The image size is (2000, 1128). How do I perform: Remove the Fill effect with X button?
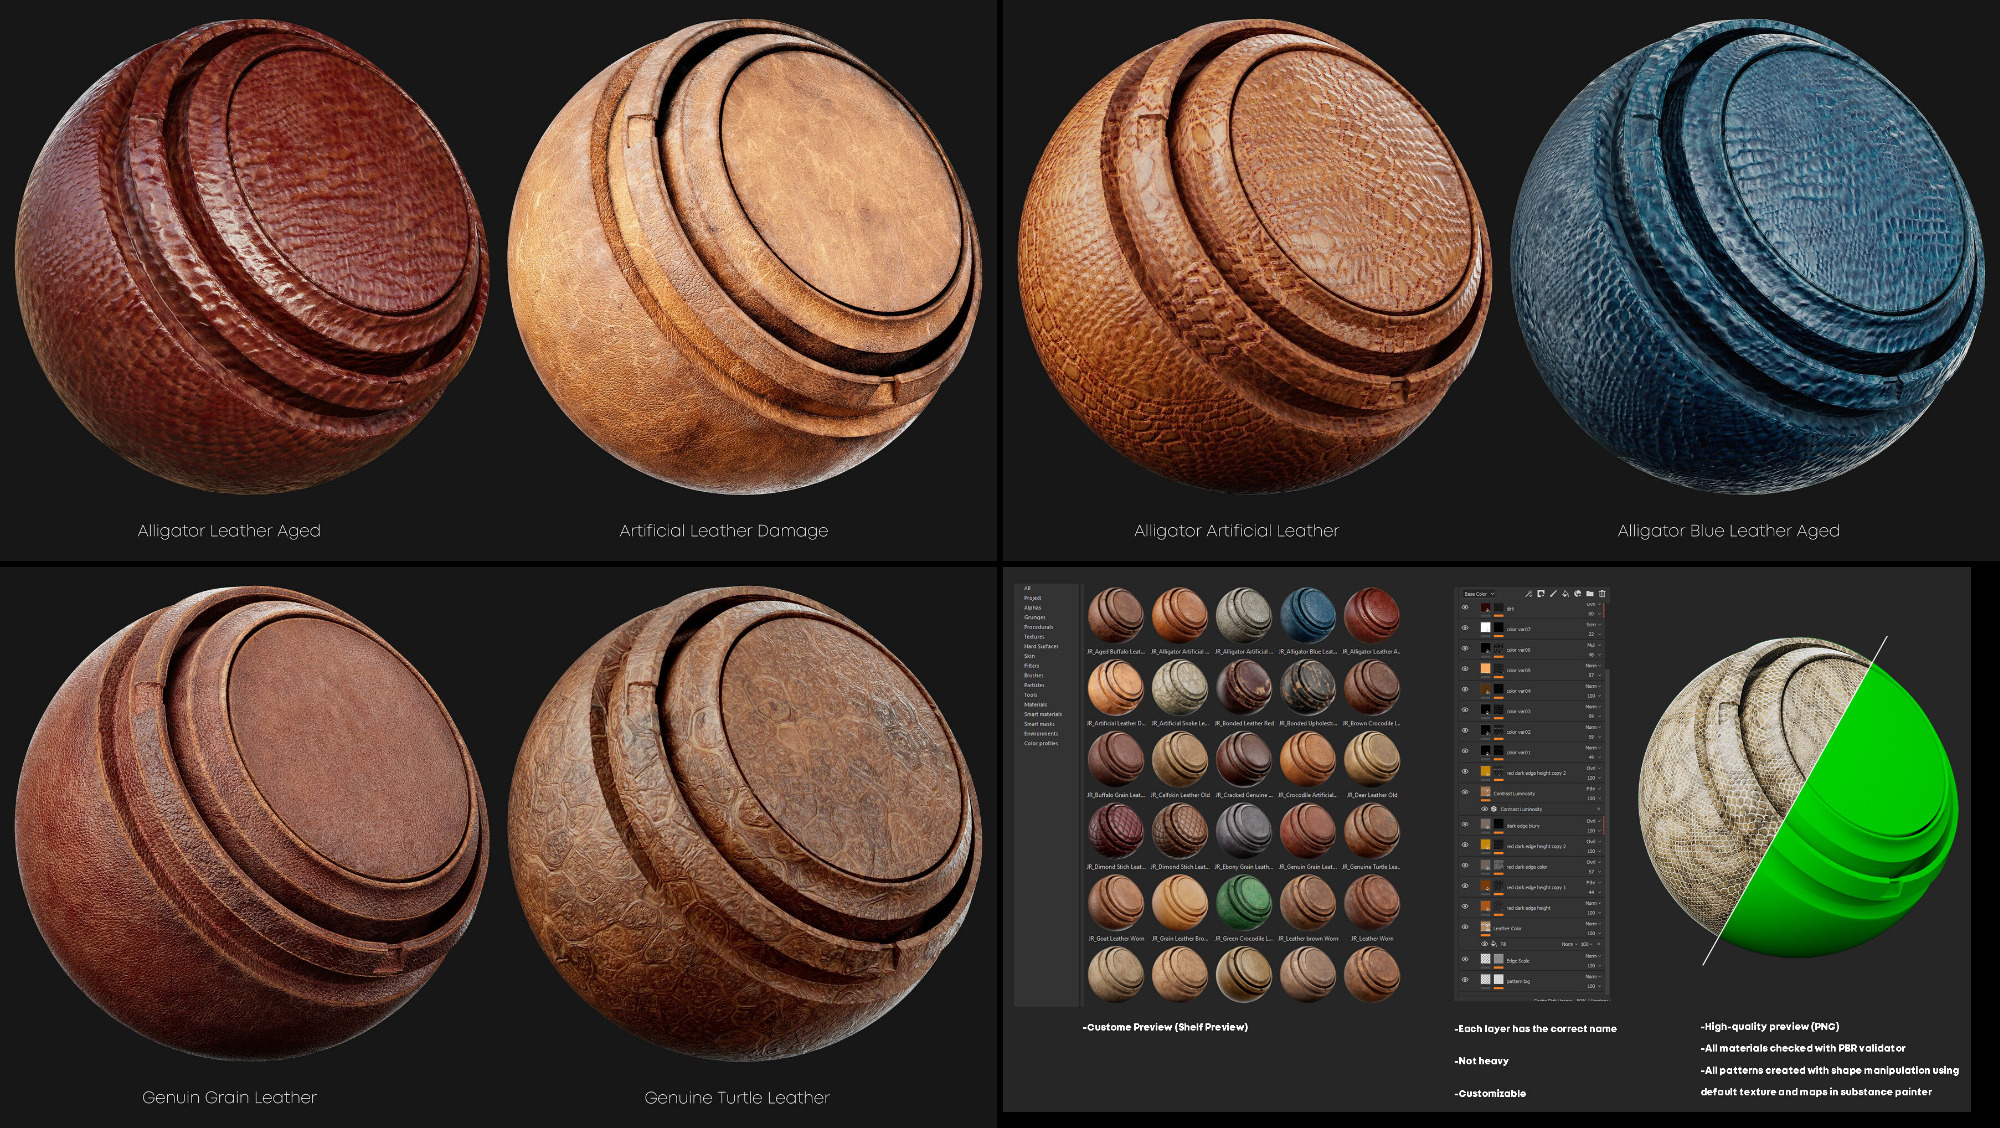point(1599,944)
